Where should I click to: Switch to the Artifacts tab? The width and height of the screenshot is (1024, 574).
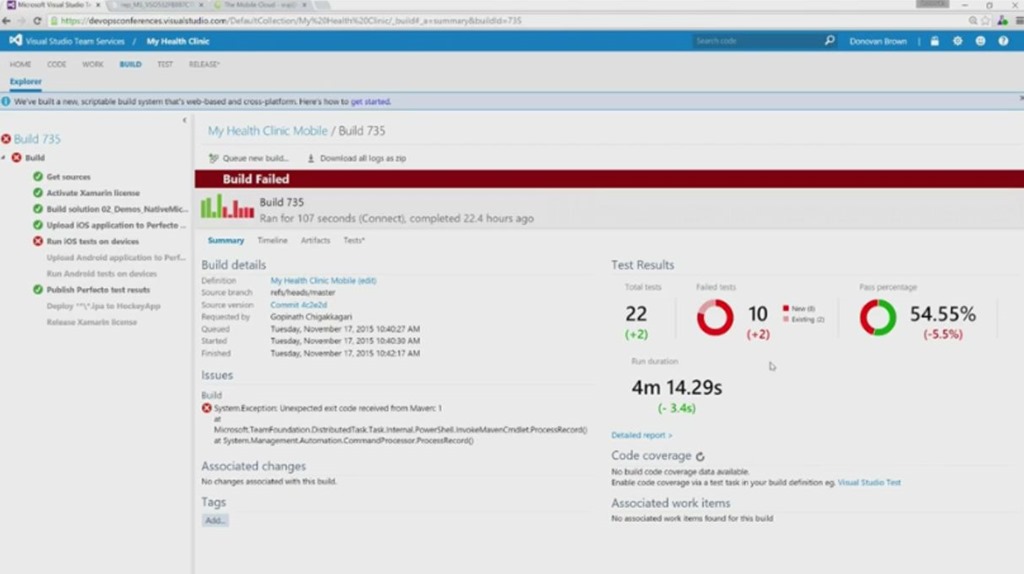[315, 240]
